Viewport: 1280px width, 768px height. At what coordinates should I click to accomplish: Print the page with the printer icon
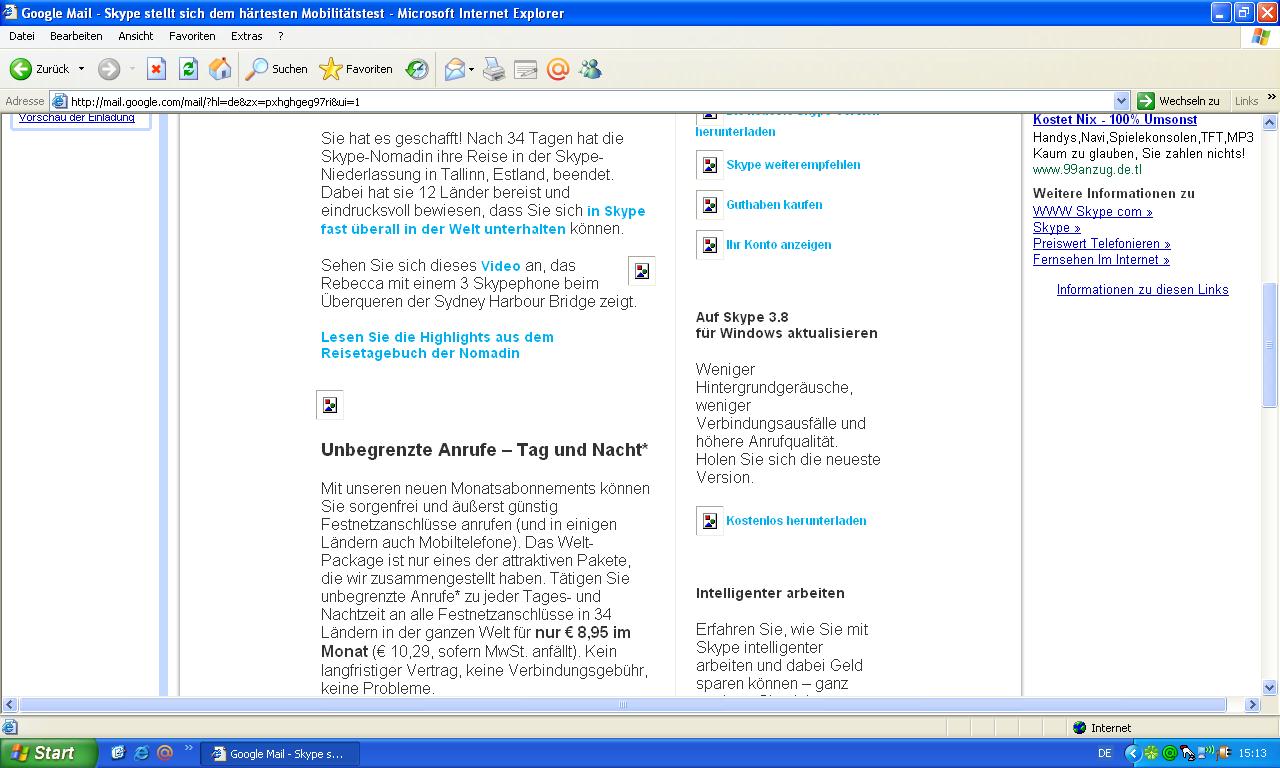coord(494,69)
